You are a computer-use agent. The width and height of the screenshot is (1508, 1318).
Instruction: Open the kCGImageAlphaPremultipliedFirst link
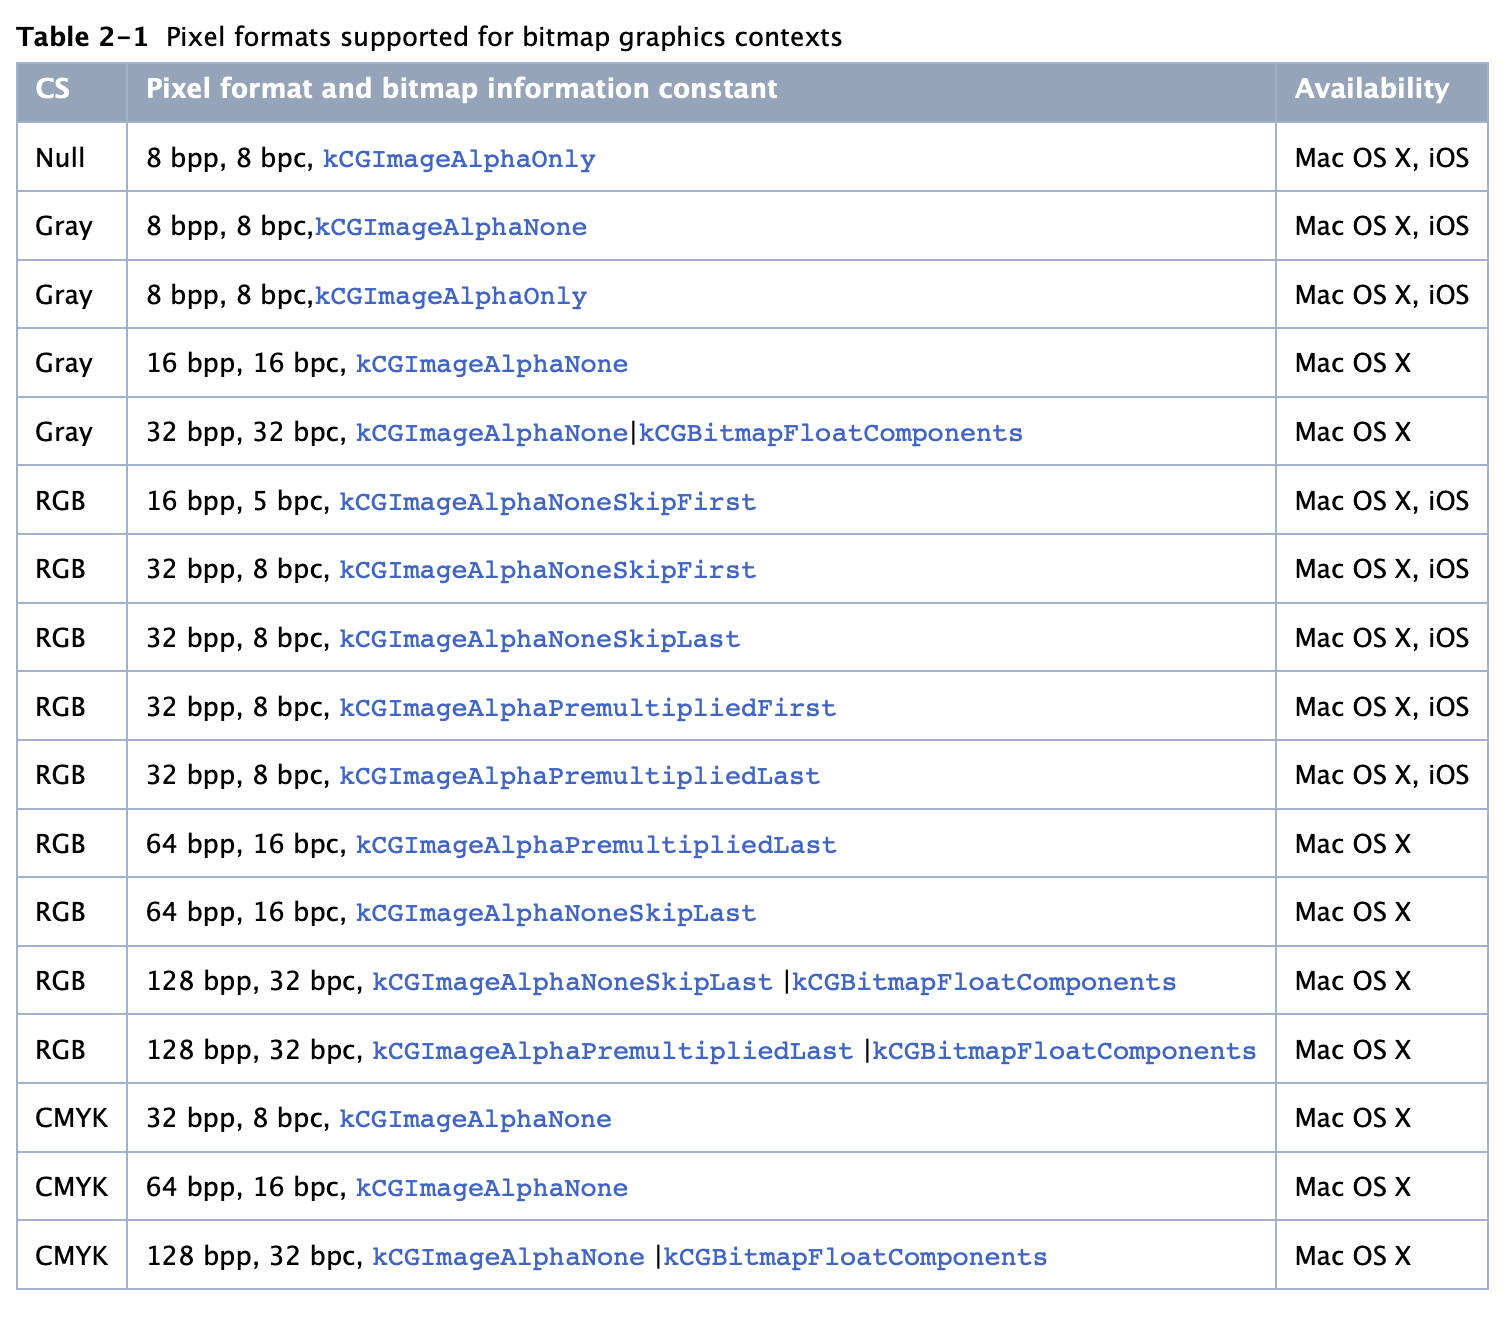pyautogui.click(x=587, y=708)
